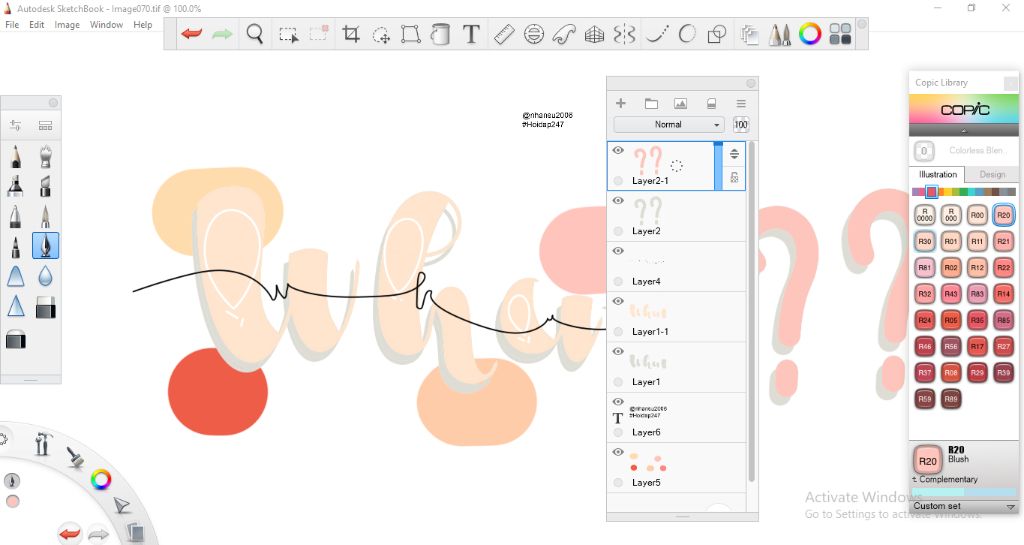1024x545 pixels.
Task: Choose the Smudge droplet brush
Action: click(x=45, y=277)
